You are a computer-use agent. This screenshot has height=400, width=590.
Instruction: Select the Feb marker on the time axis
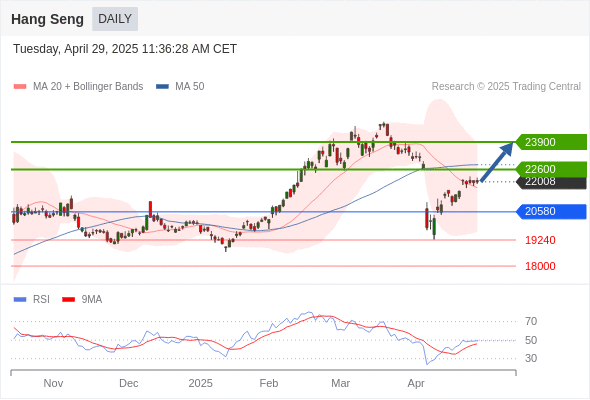(269, 383)
